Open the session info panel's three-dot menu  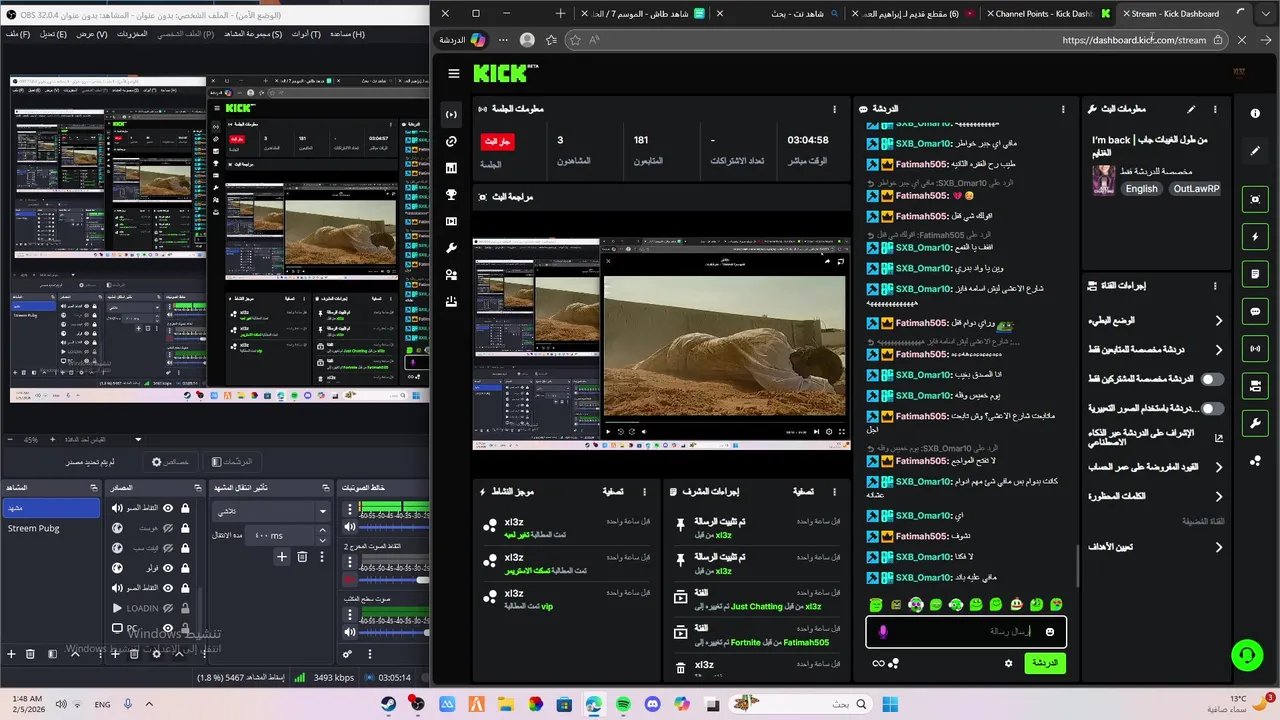[835, 109]
